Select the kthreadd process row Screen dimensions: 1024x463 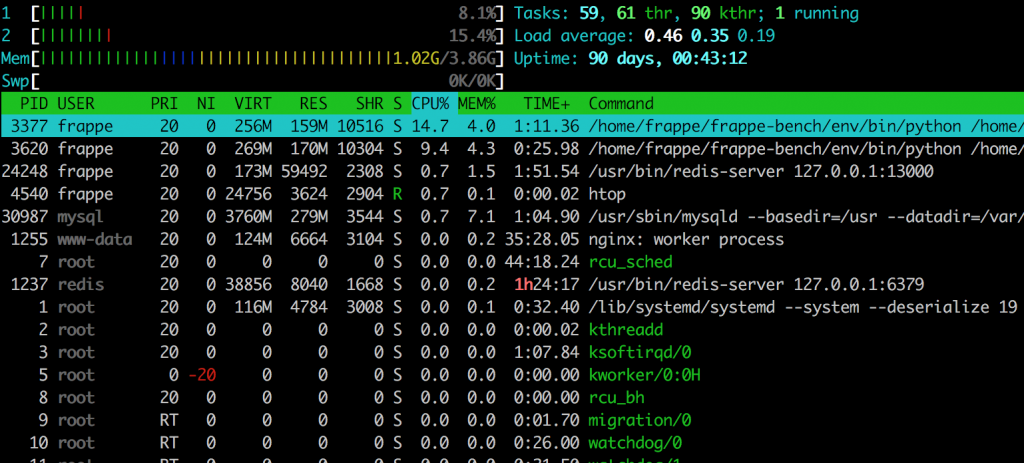[512, 330]
